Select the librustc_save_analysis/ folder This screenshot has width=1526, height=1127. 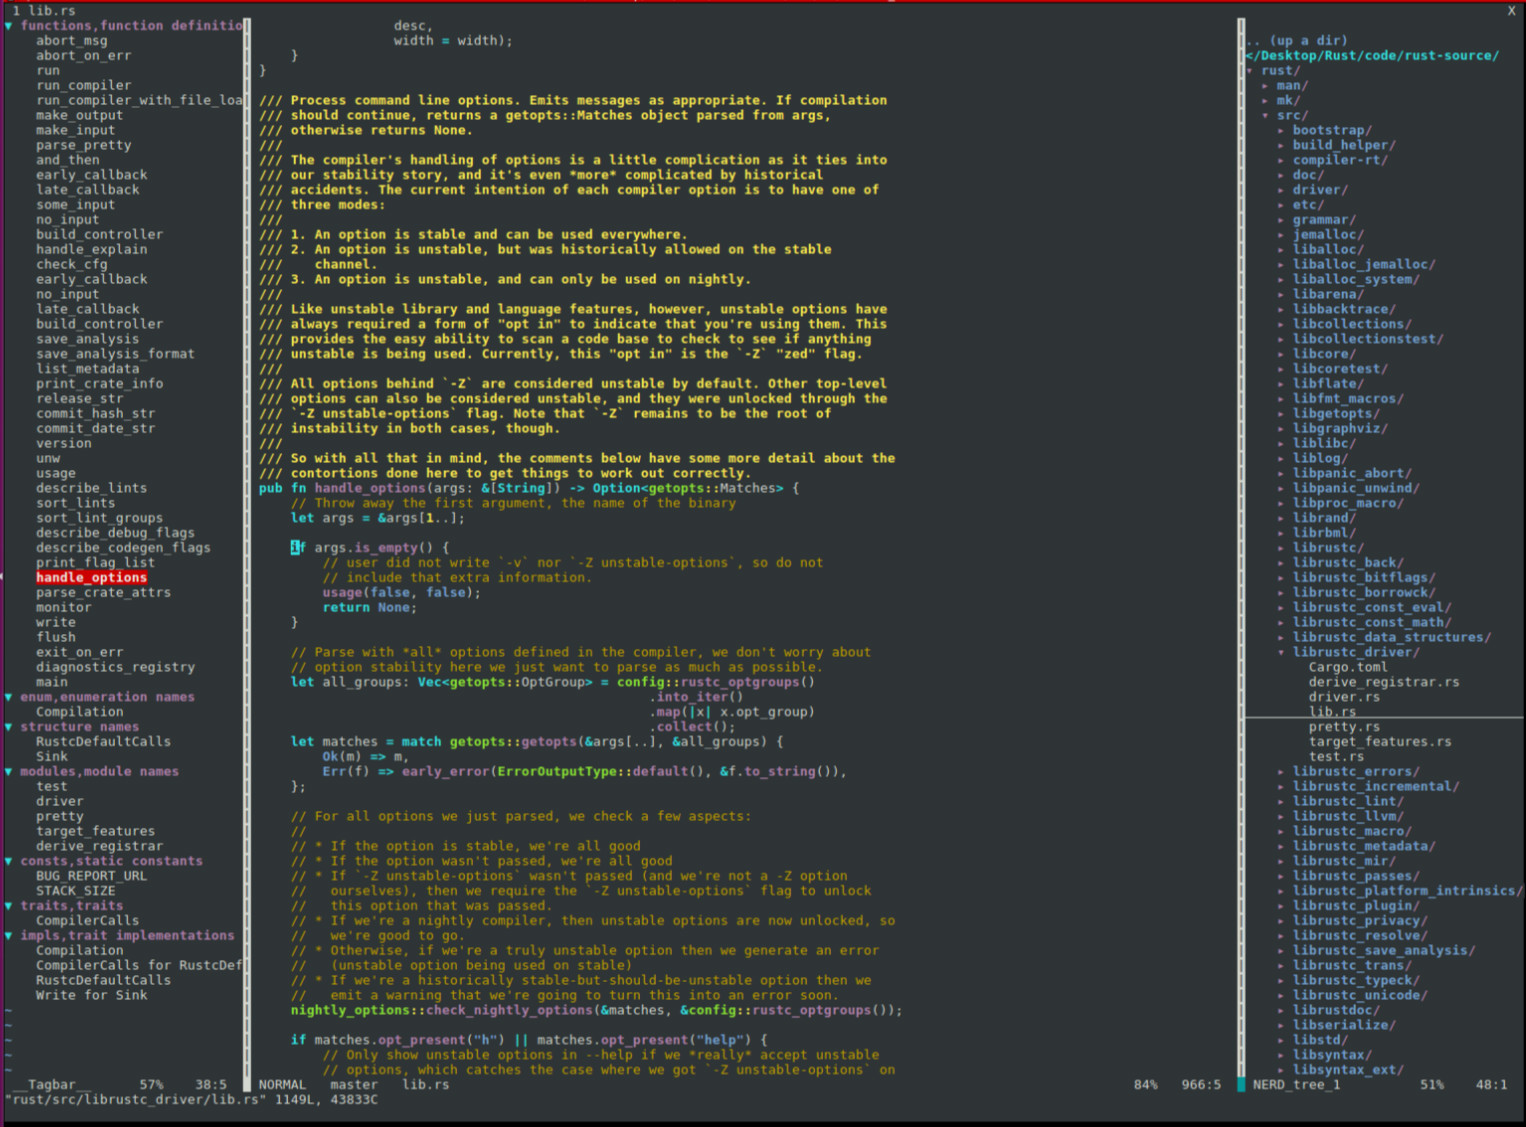[x=1384, y=951]
